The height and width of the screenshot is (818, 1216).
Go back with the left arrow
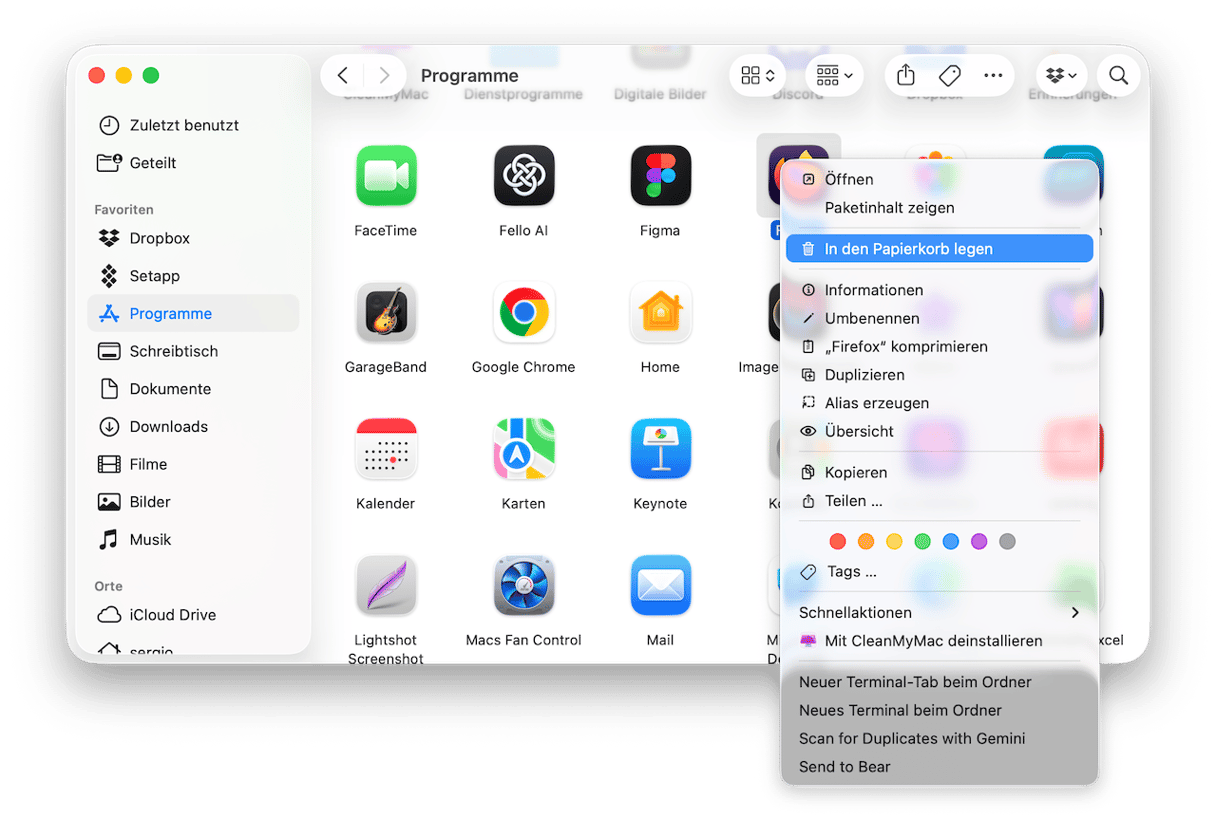(x=343, y=75)
